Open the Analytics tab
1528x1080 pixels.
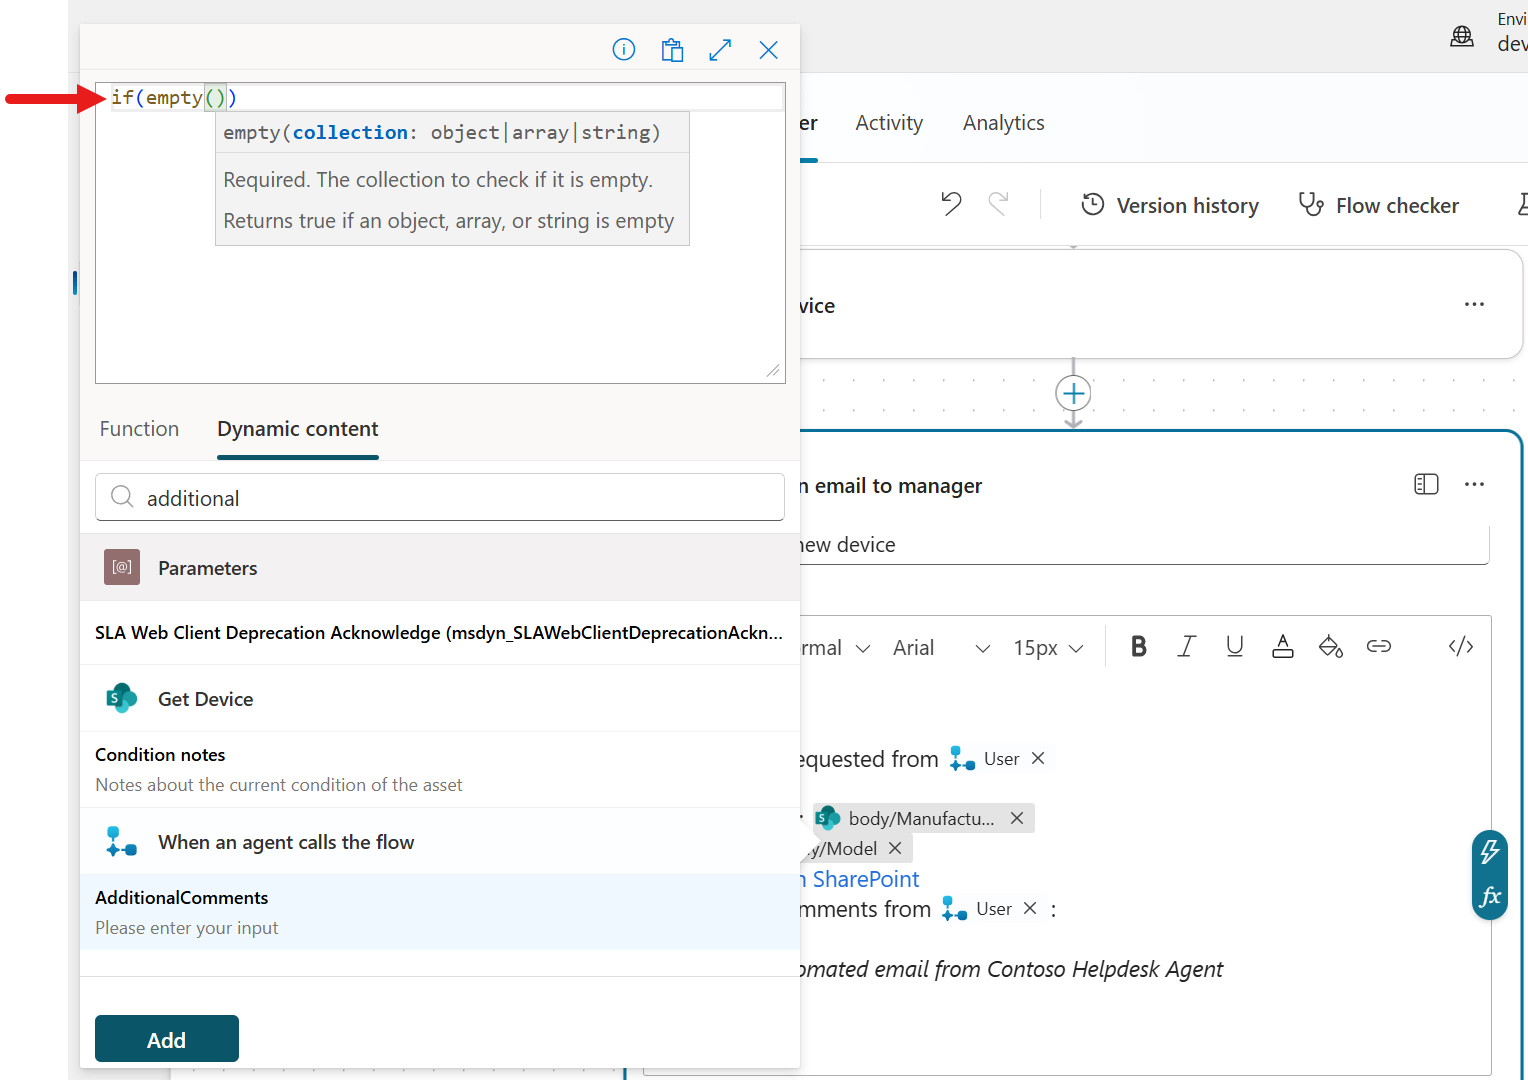click(1003, 123)
